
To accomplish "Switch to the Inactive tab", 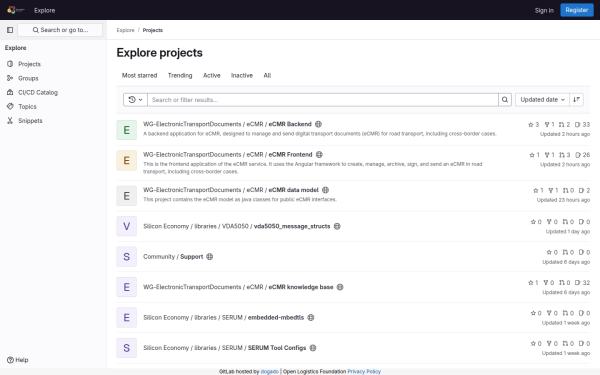I will point(242,75).
